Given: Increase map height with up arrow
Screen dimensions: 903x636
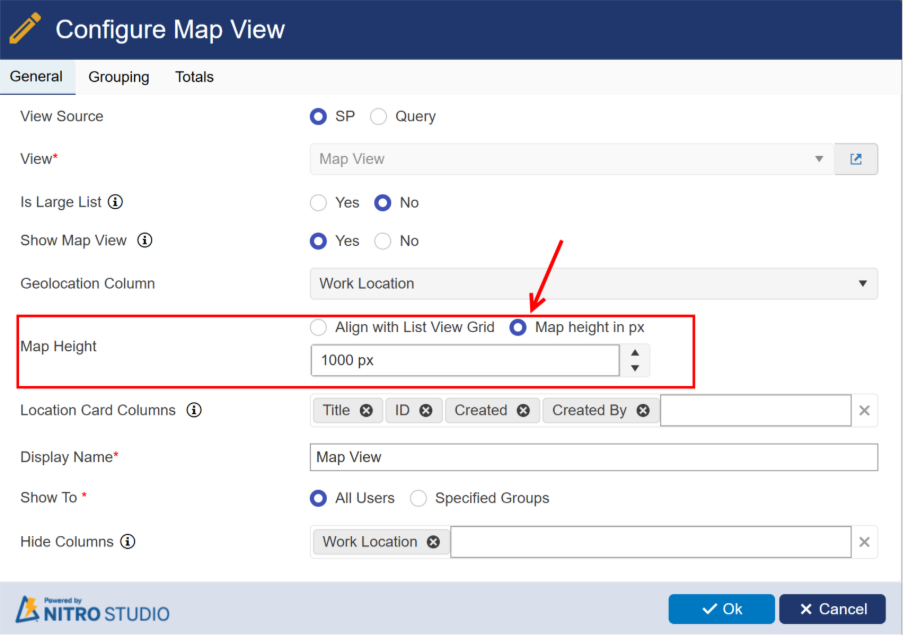Looking at the screenshot, I should click(x=635, y=352).
